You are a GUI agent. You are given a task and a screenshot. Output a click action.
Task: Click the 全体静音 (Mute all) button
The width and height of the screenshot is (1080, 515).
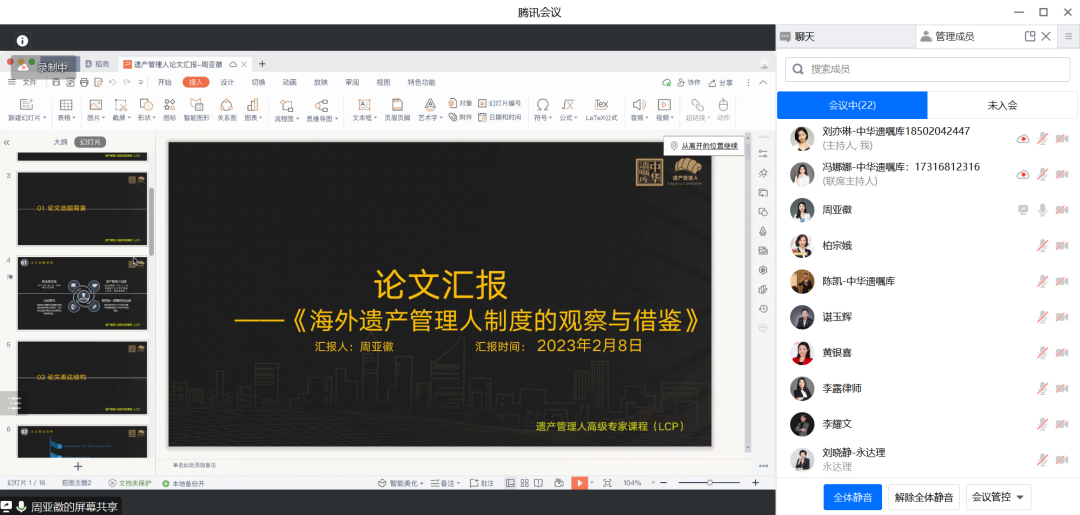point(853,496)
